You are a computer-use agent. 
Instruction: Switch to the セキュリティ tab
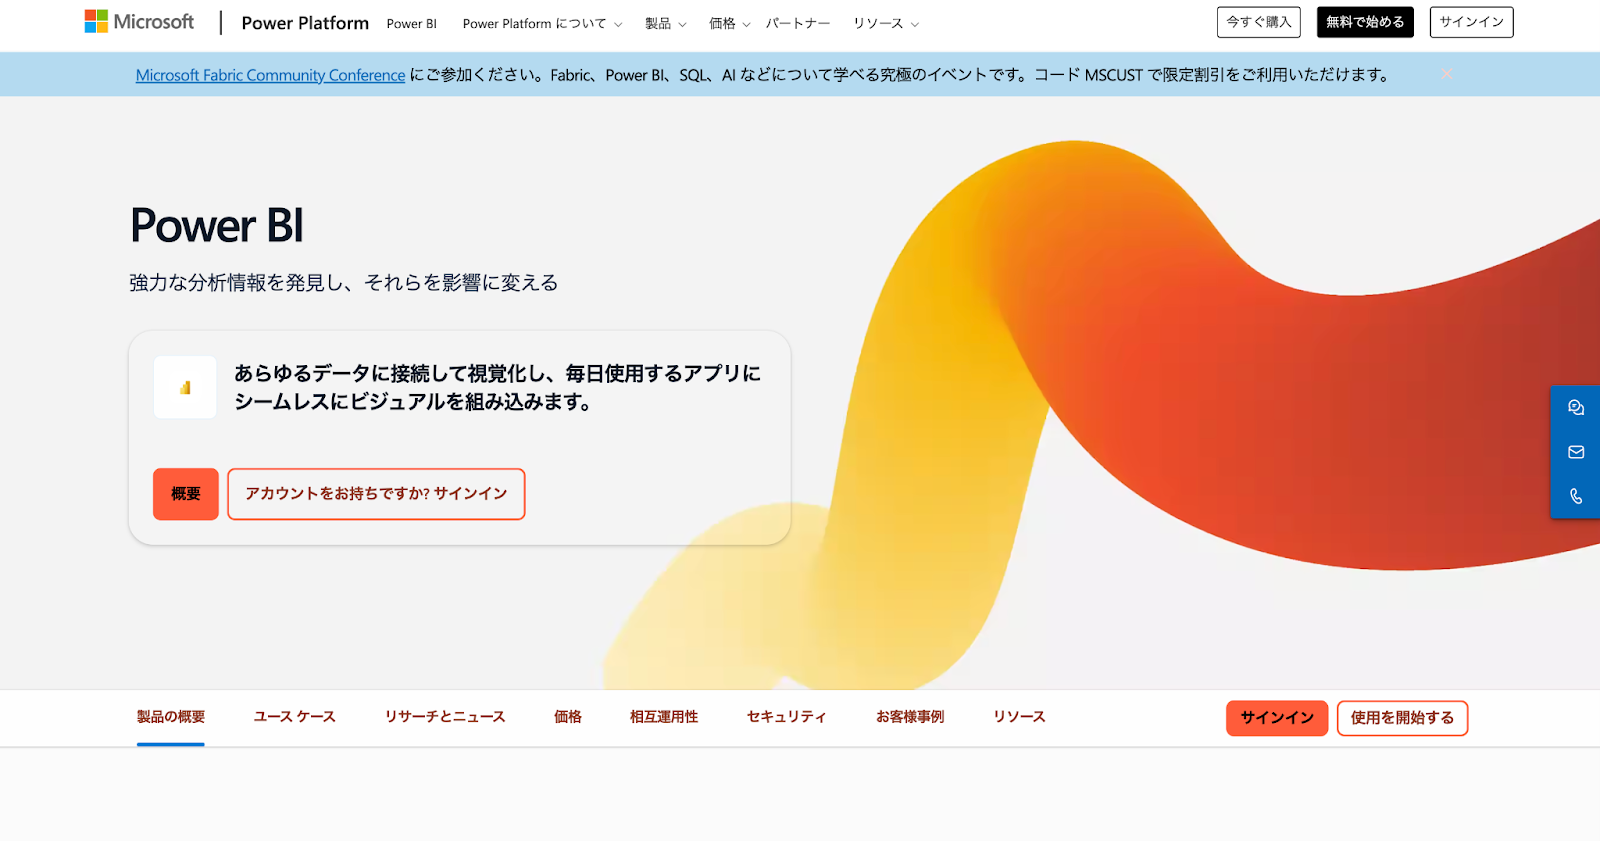click(x=786, y=717)
